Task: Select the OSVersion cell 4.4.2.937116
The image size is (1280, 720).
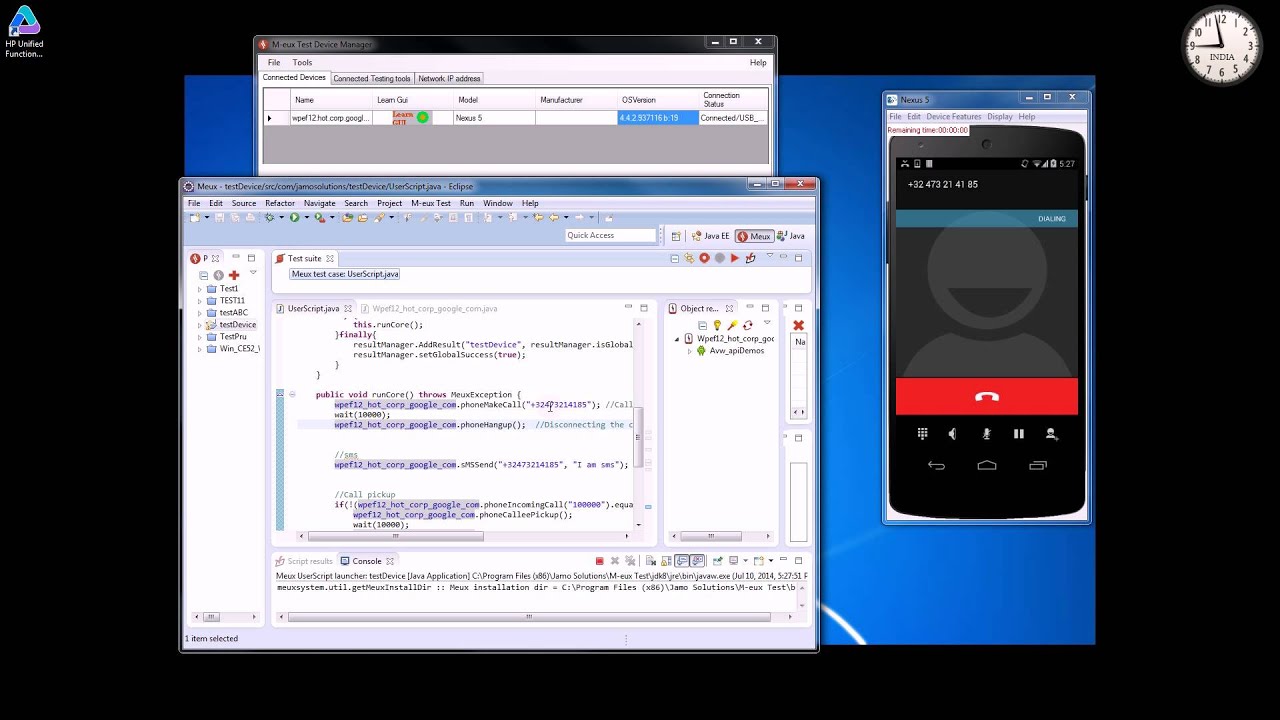Action: [658, 118]
